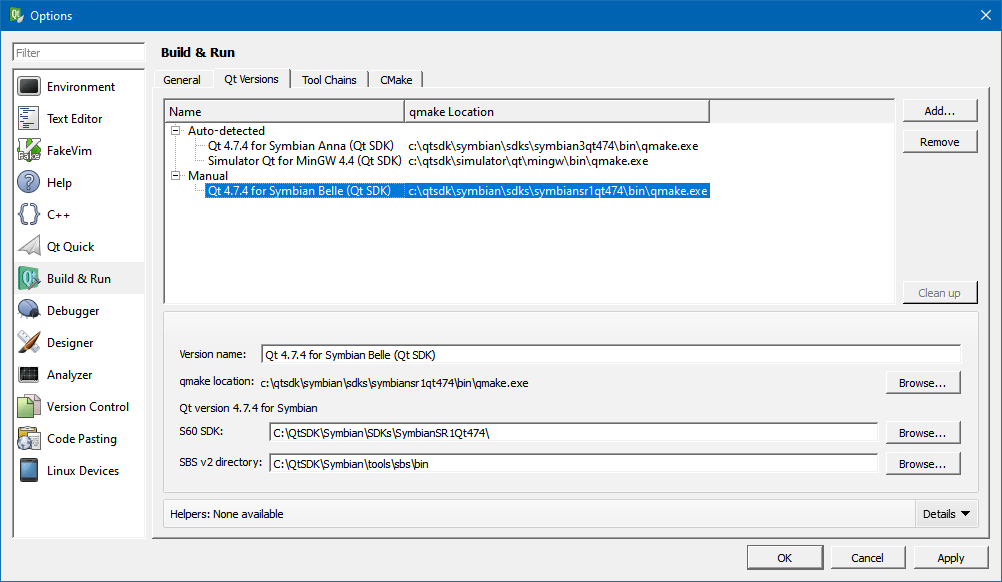Click the Help question mark icon

click(29, 183)
